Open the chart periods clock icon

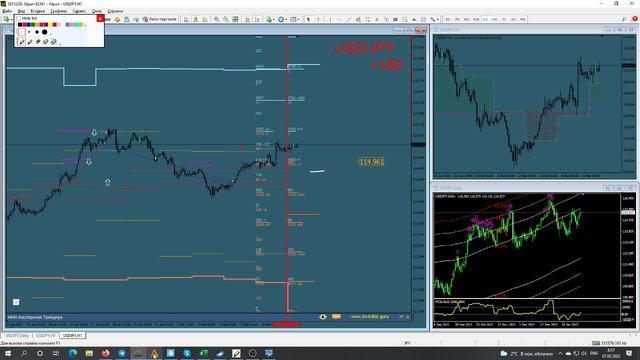(281, 19)
